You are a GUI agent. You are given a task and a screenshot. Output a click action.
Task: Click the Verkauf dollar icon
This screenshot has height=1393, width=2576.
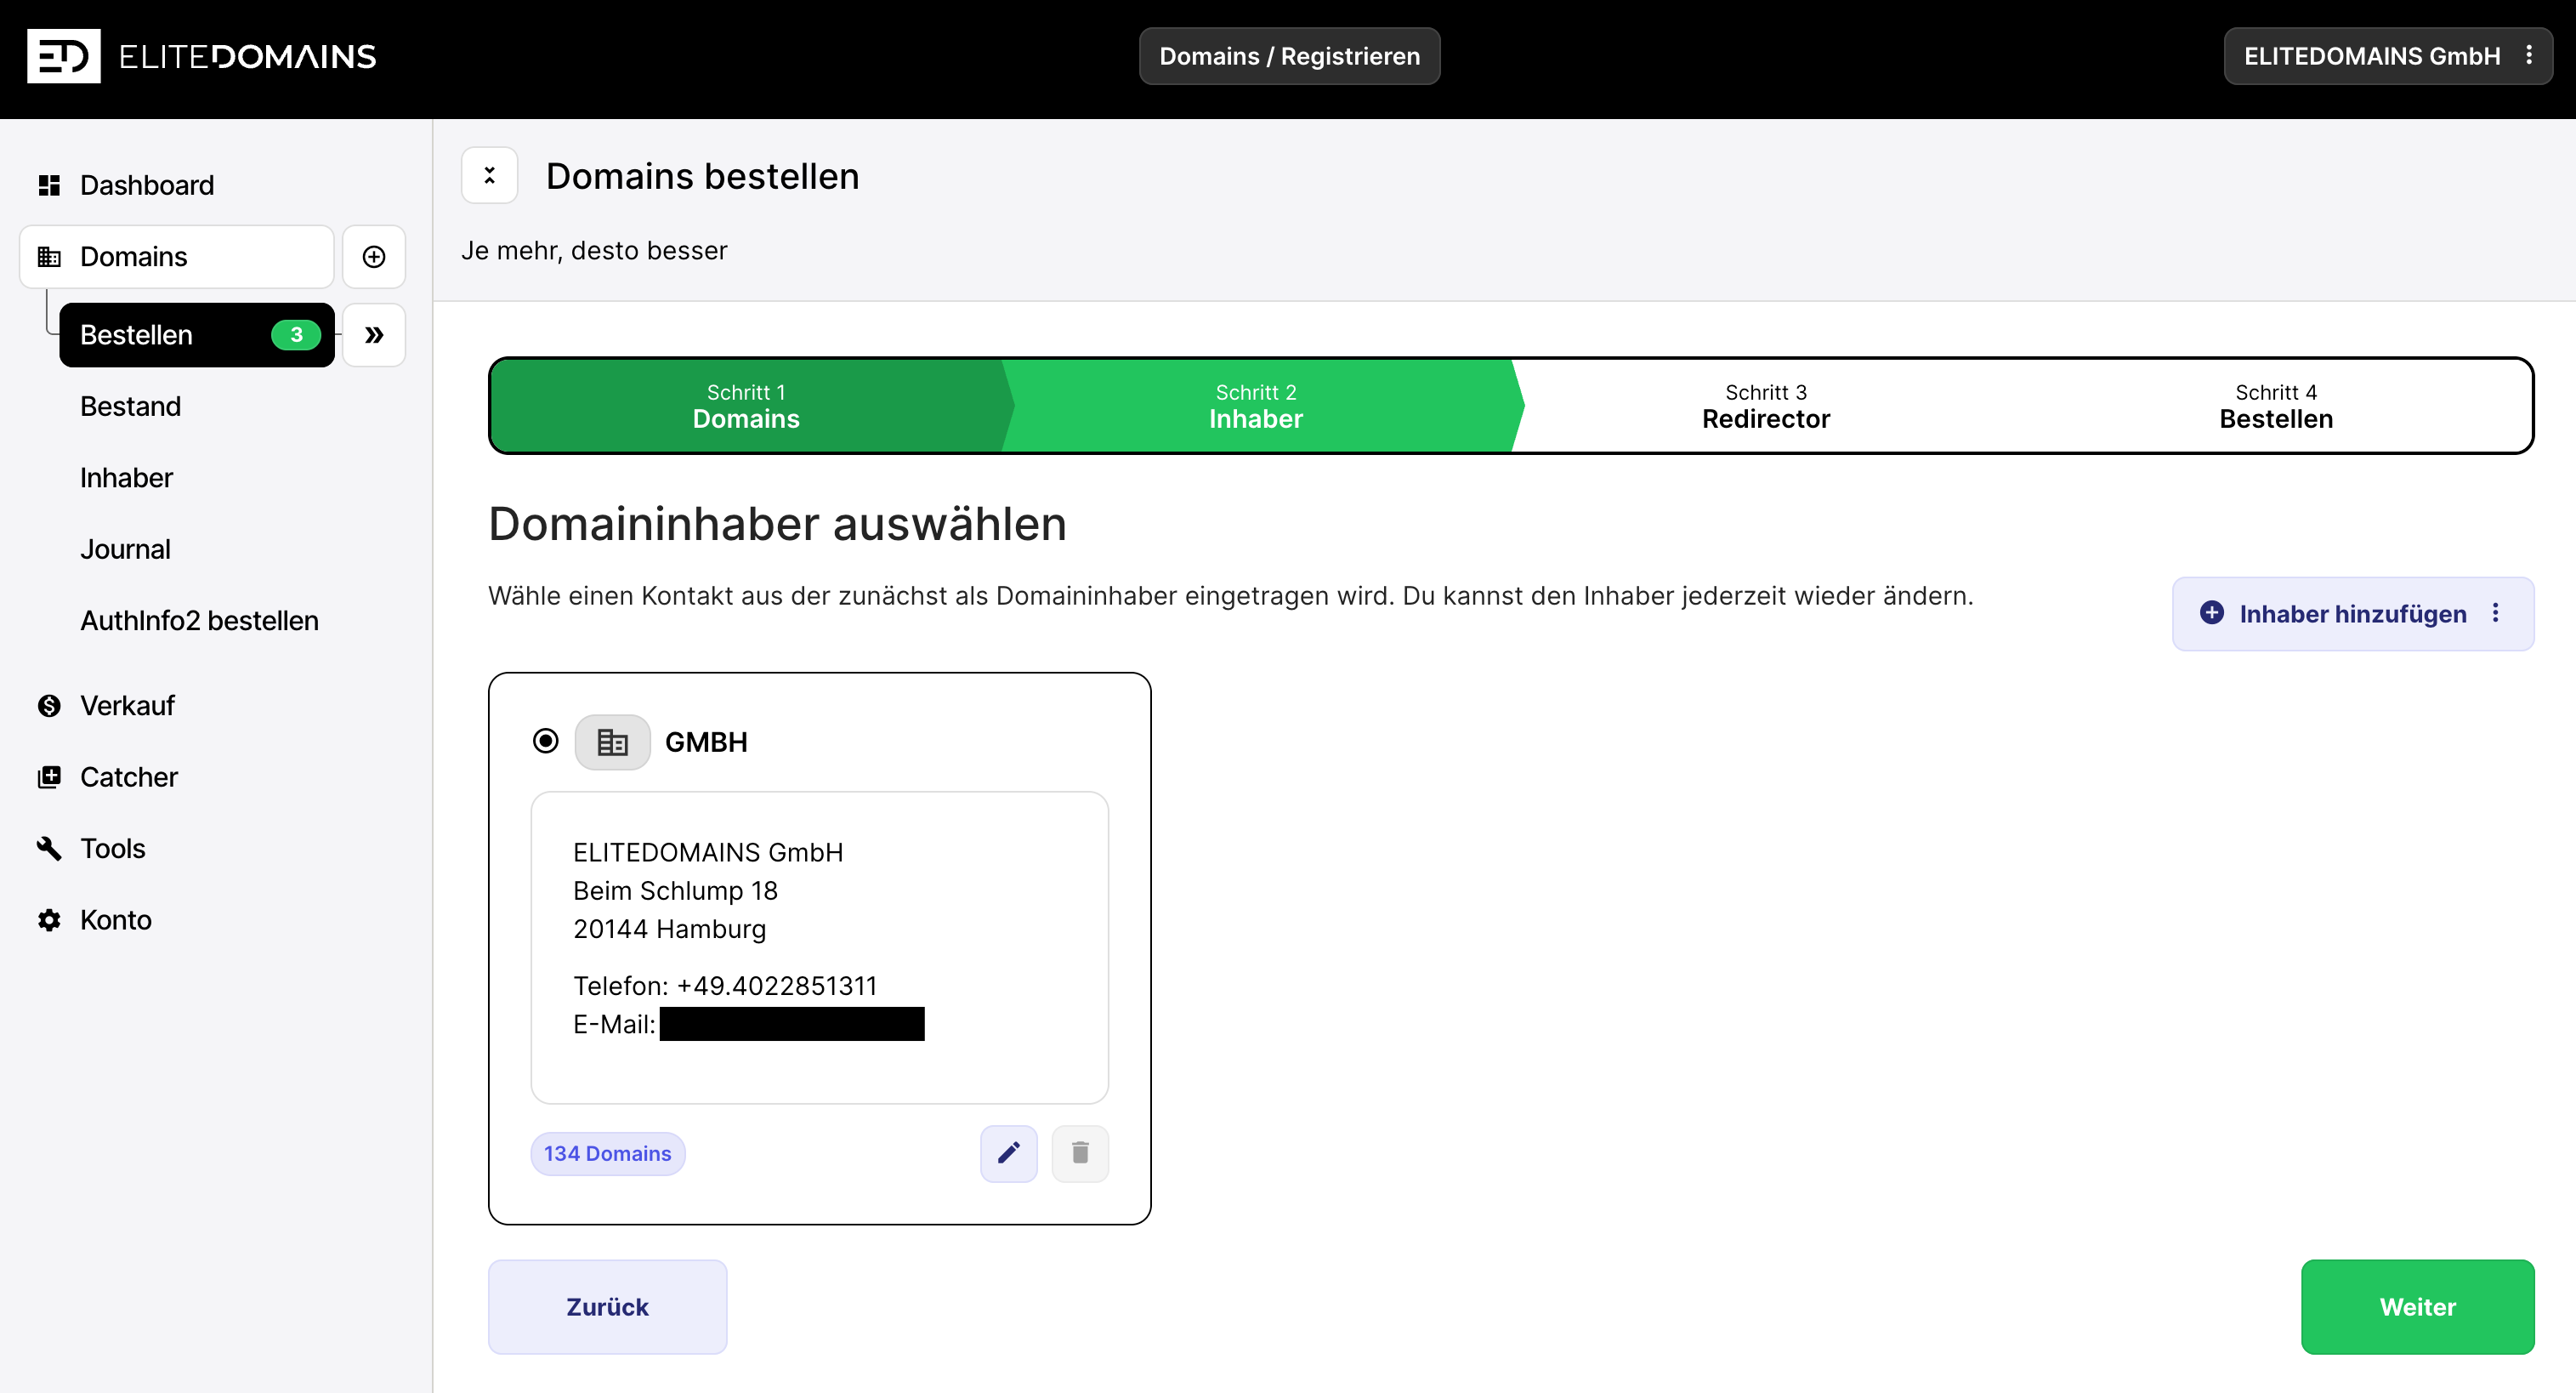(x=49, y=706)
